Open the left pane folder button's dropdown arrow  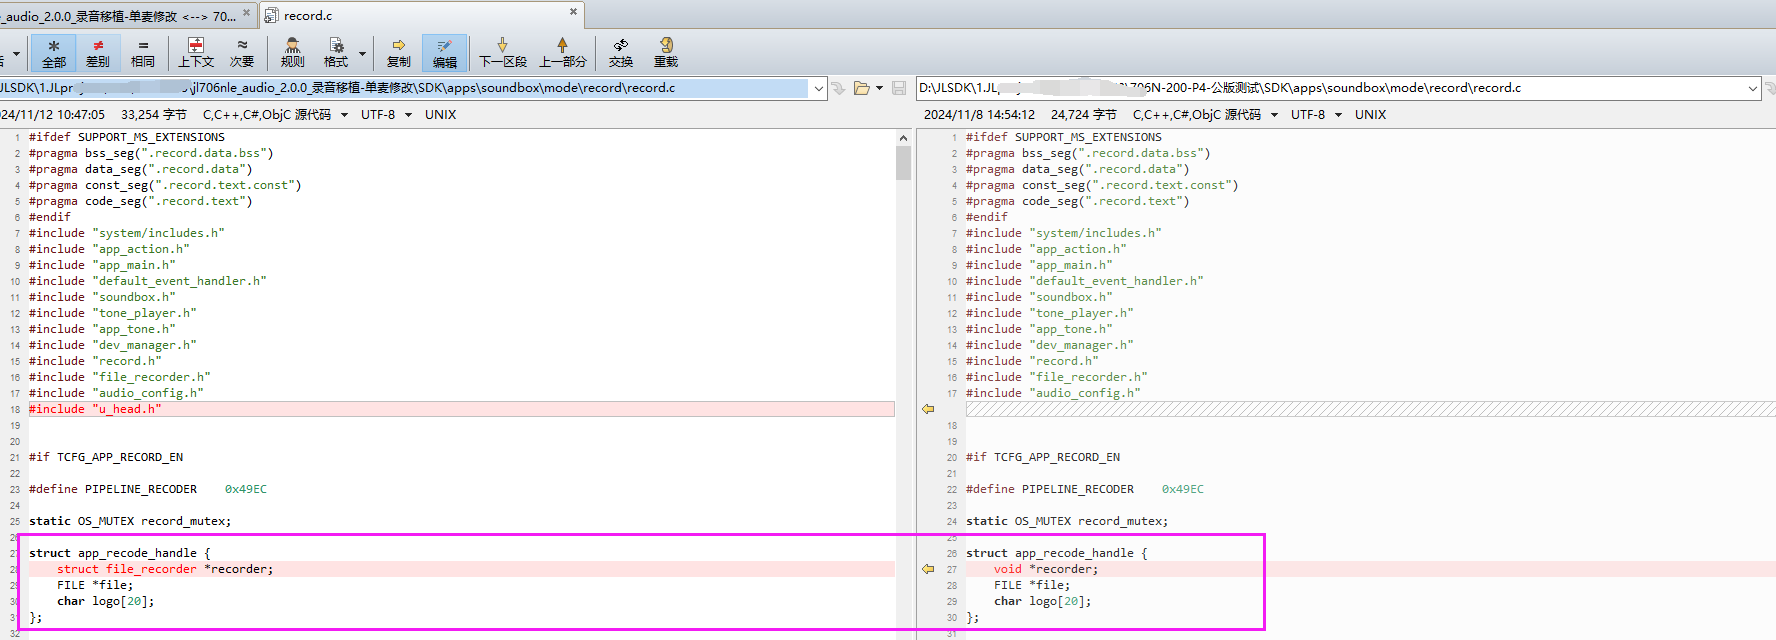tap(879, 88)
